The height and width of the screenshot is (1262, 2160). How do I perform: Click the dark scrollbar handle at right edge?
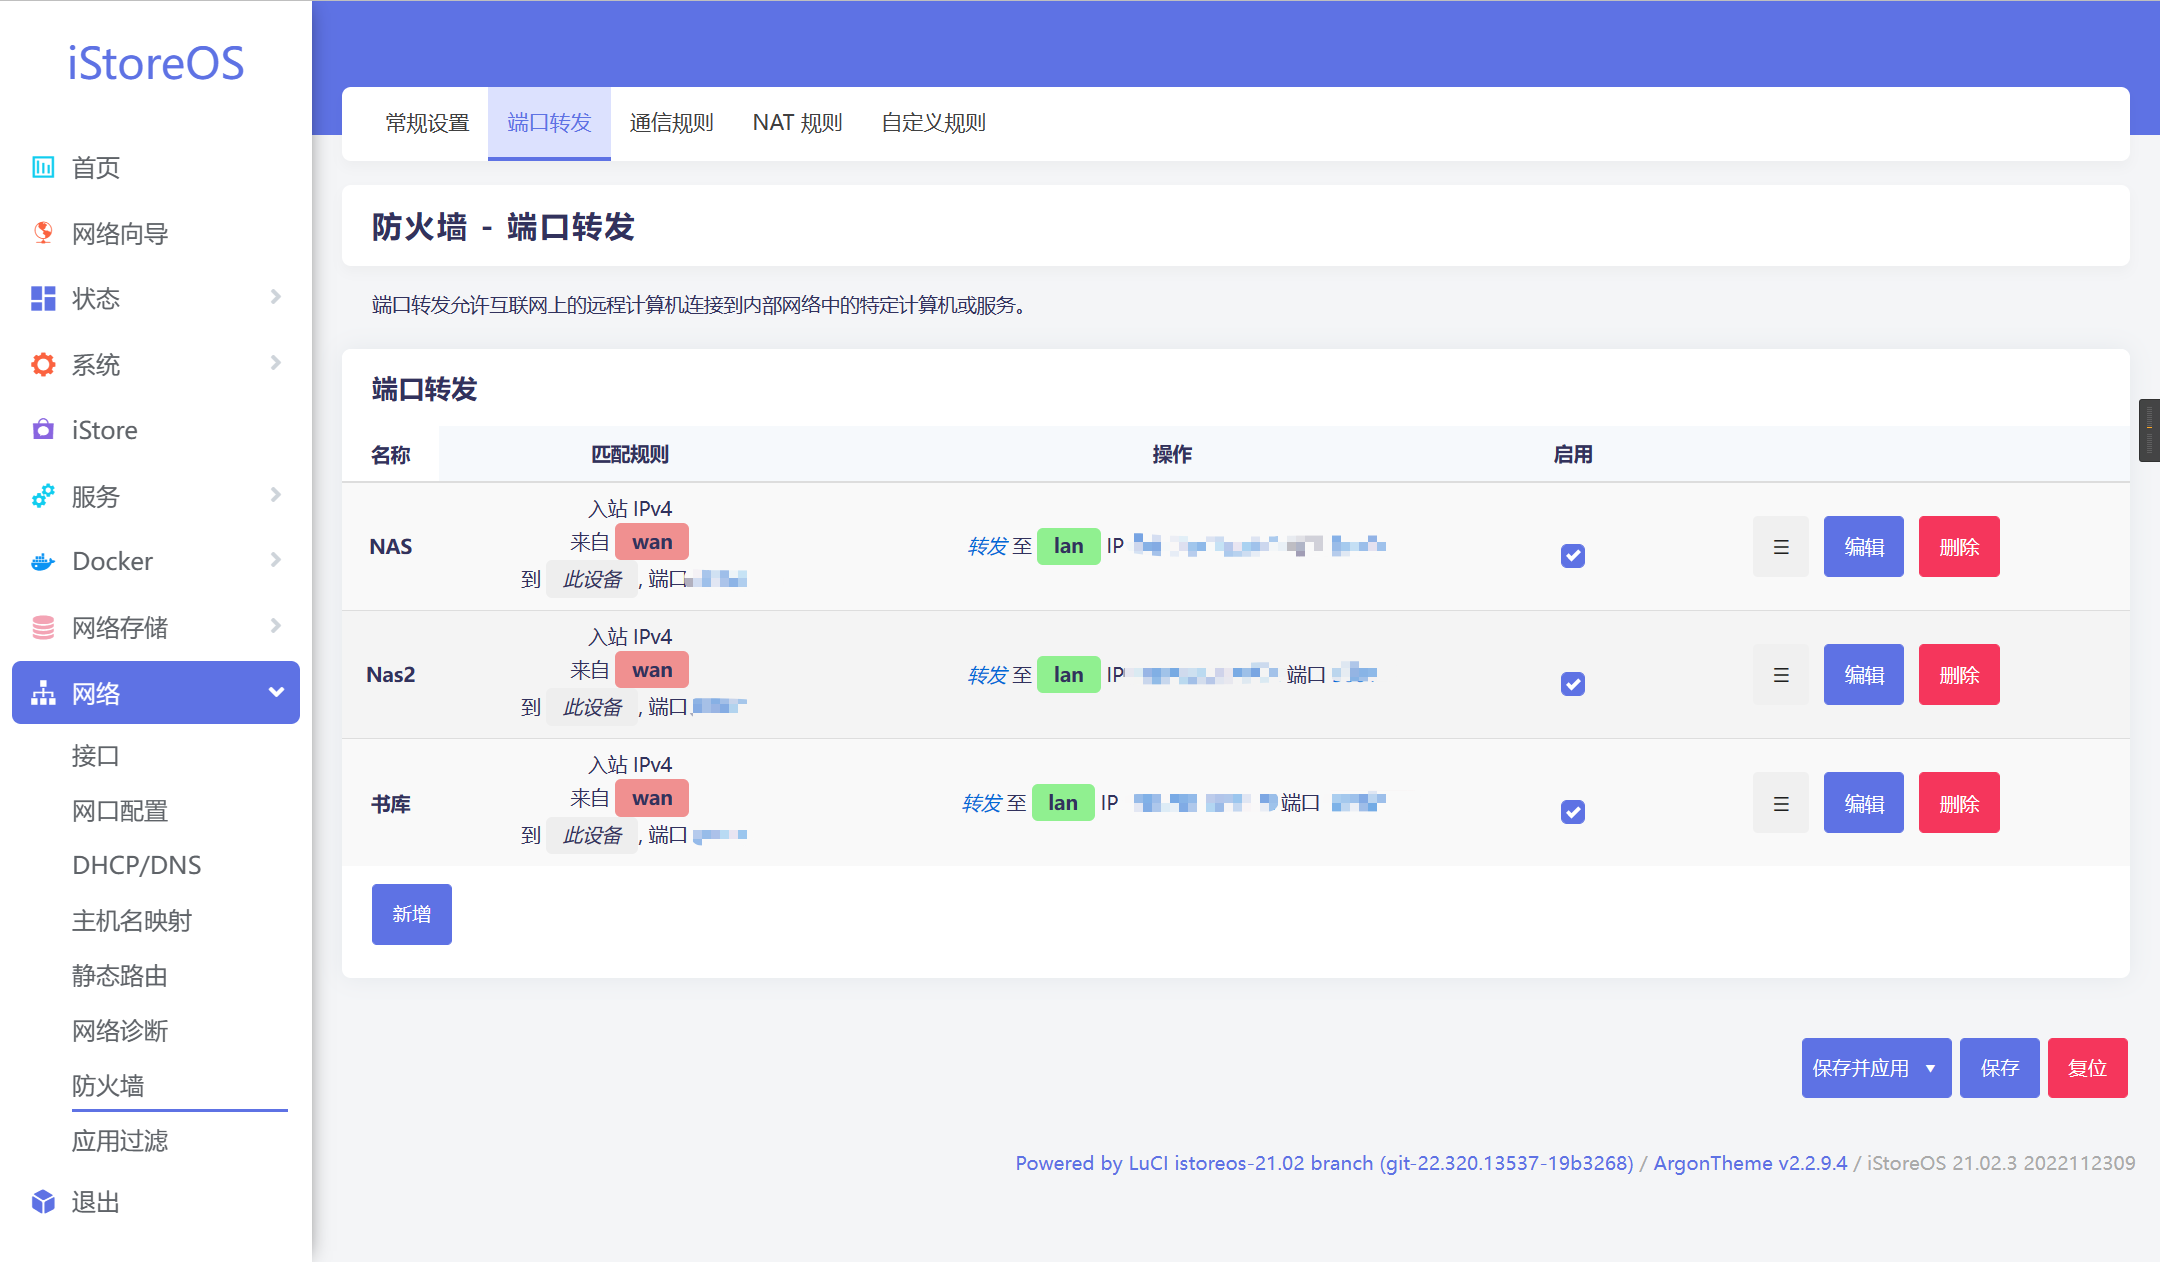pyautogui.click(x=2149, y=430)
